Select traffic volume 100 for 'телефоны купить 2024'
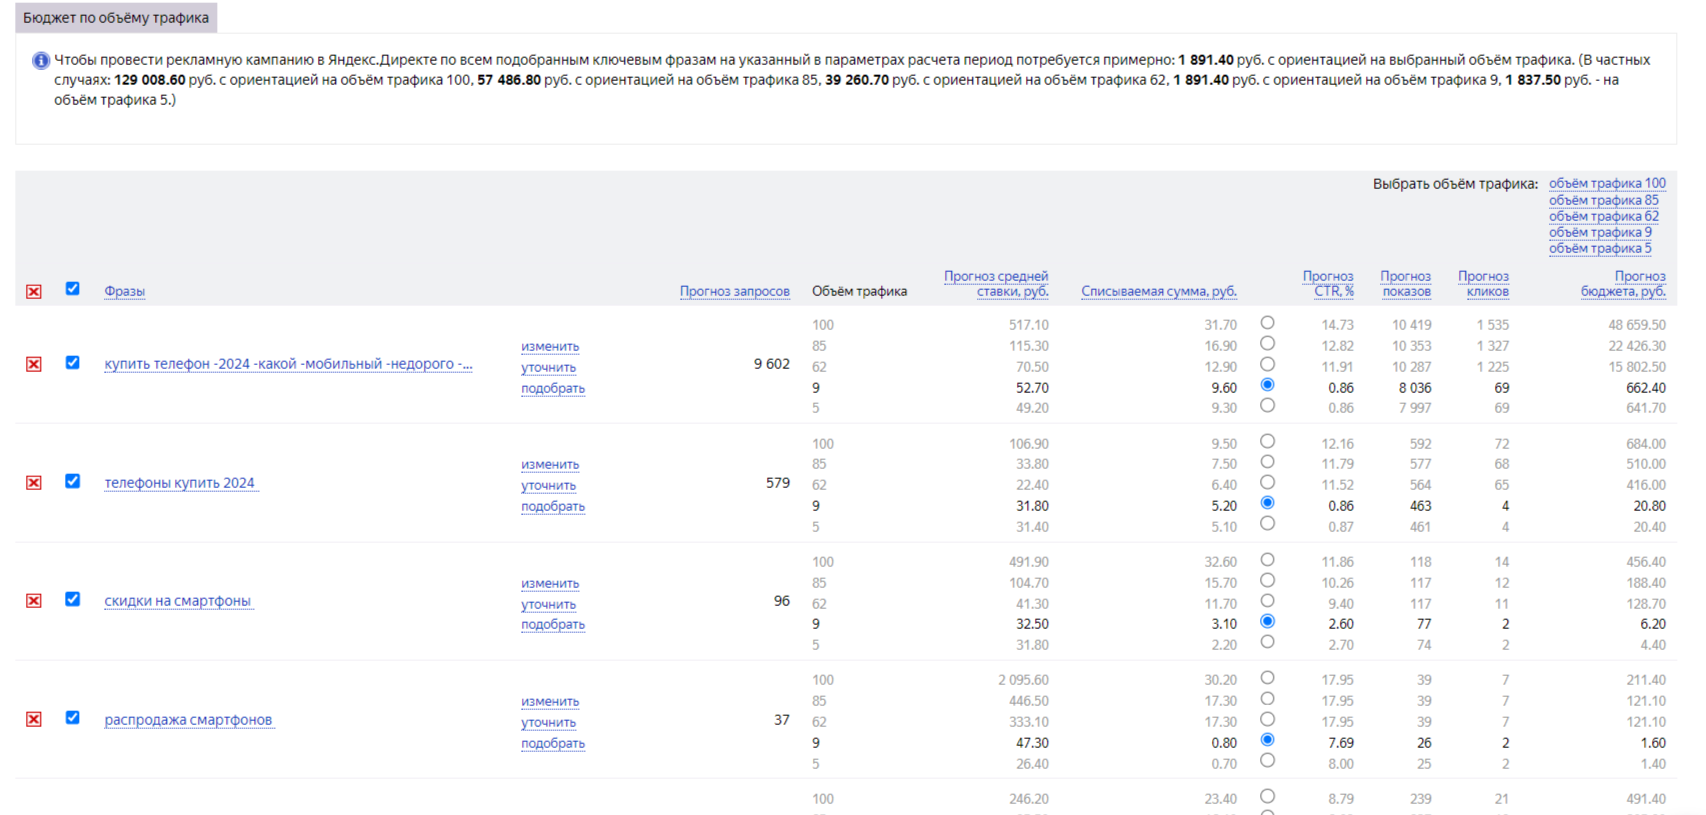 [1268, 442]
